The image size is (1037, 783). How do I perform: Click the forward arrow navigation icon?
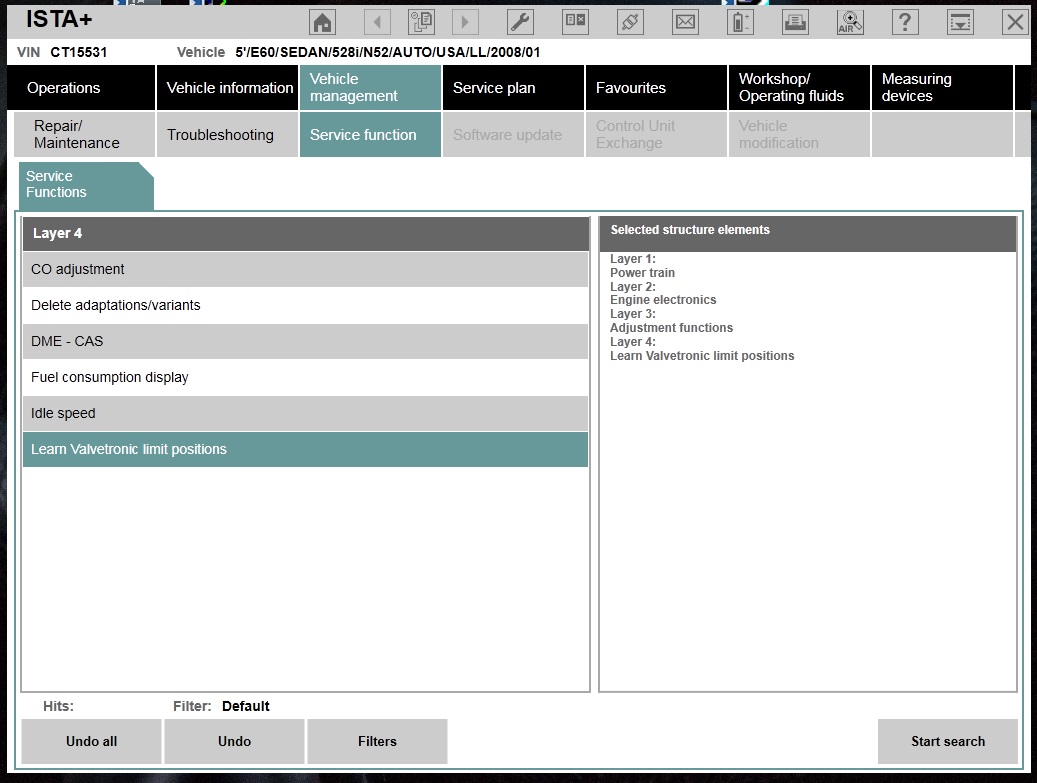(x=465, y=22)
